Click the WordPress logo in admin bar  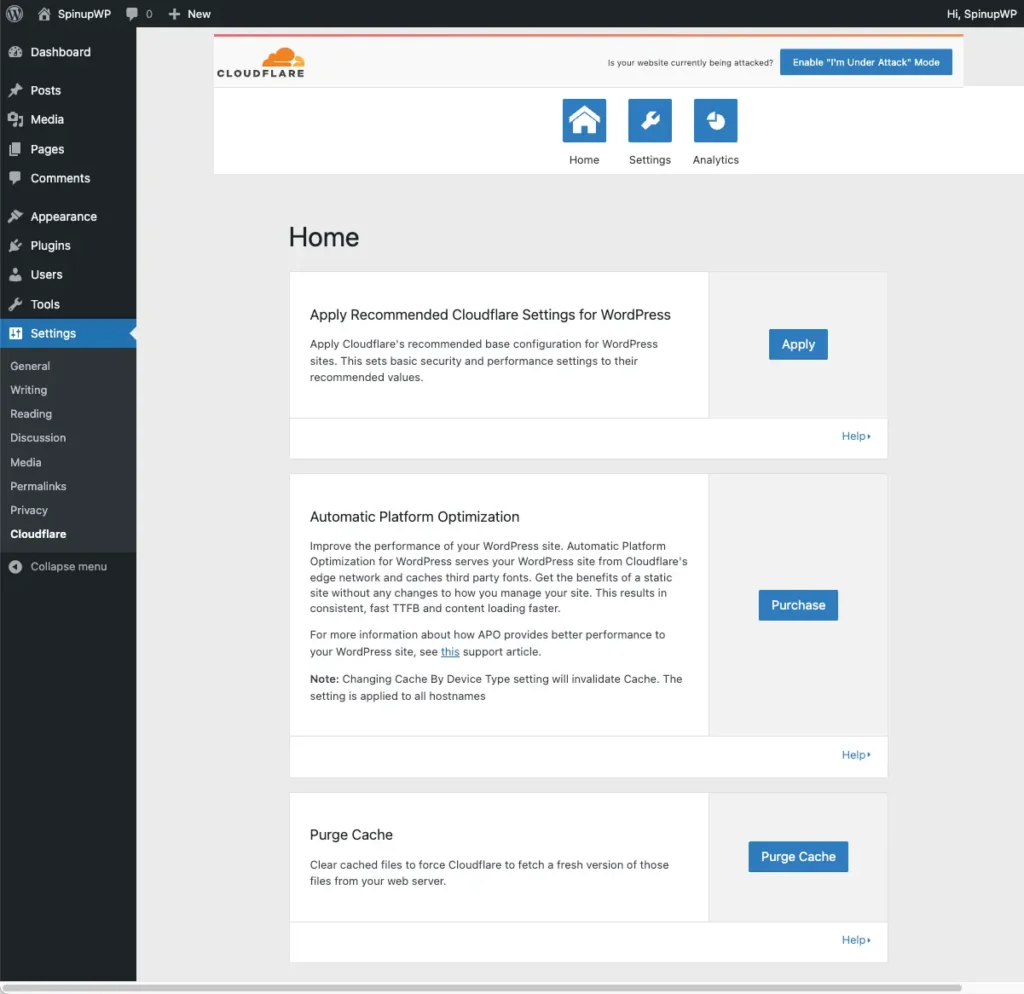click(13, 13)
